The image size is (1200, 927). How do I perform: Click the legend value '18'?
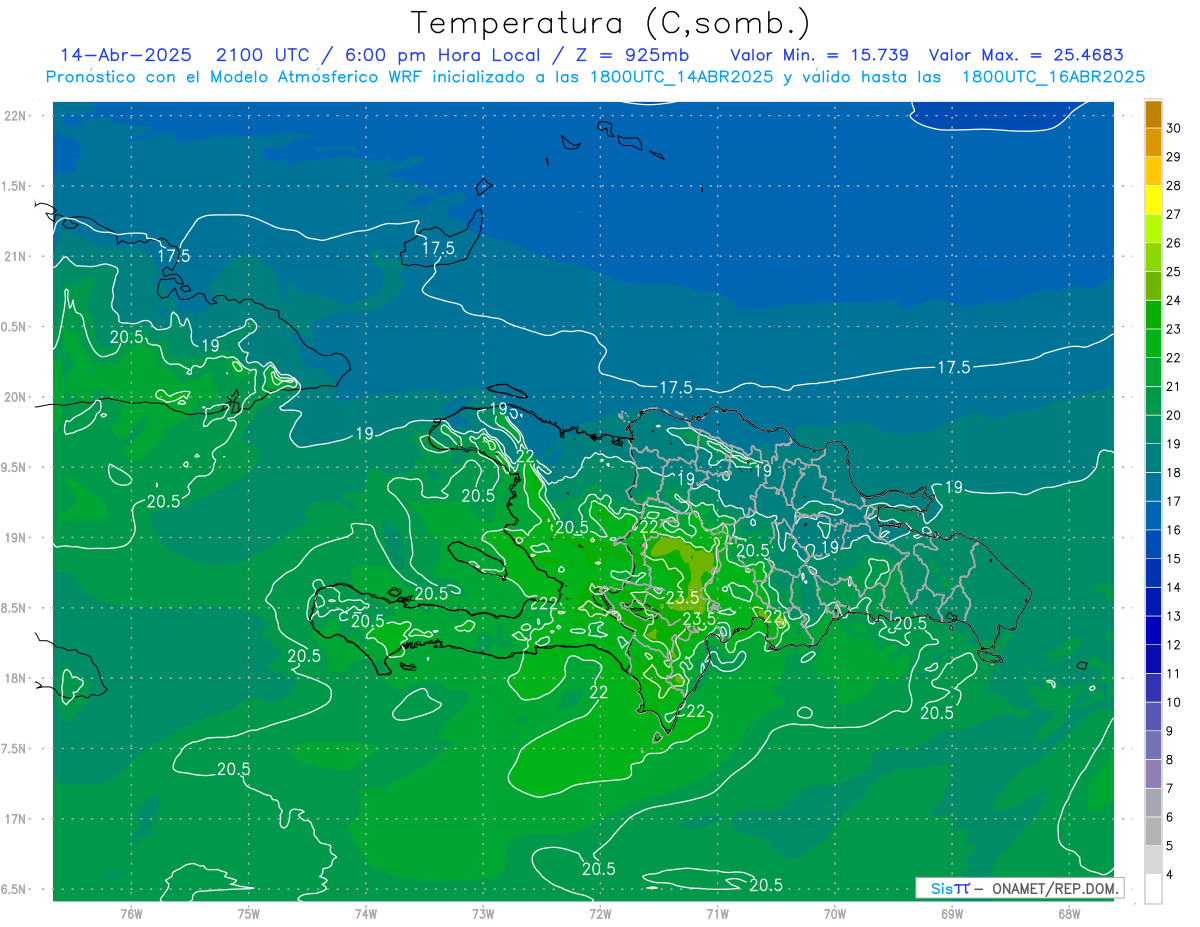click(x=1174, y=472)
